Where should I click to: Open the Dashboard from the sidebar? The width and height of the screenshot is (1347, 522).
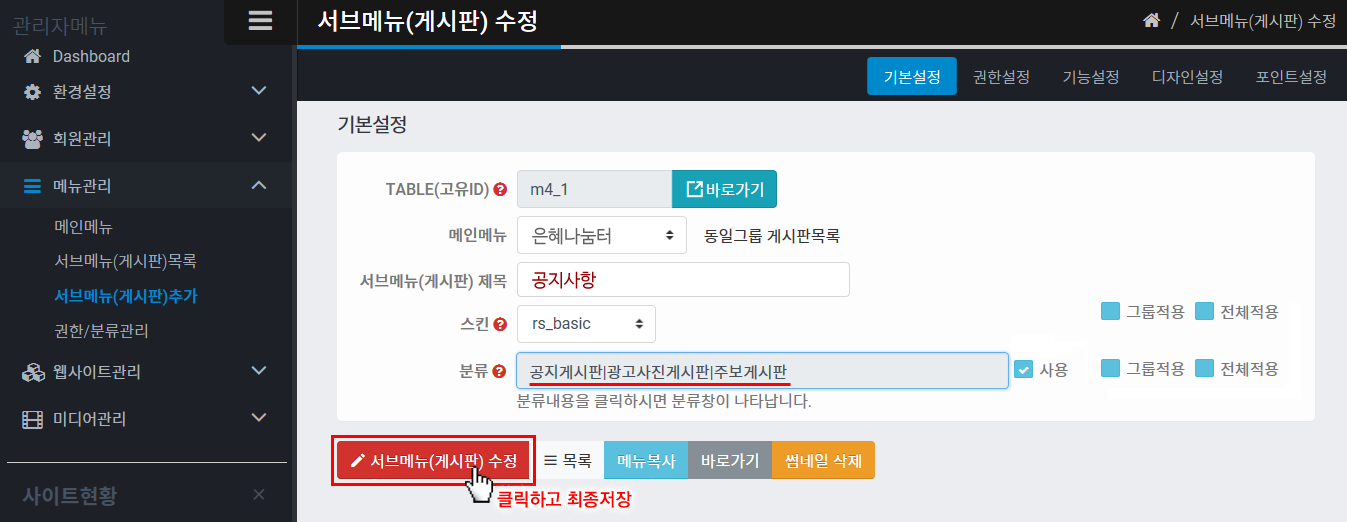(91, 57)
